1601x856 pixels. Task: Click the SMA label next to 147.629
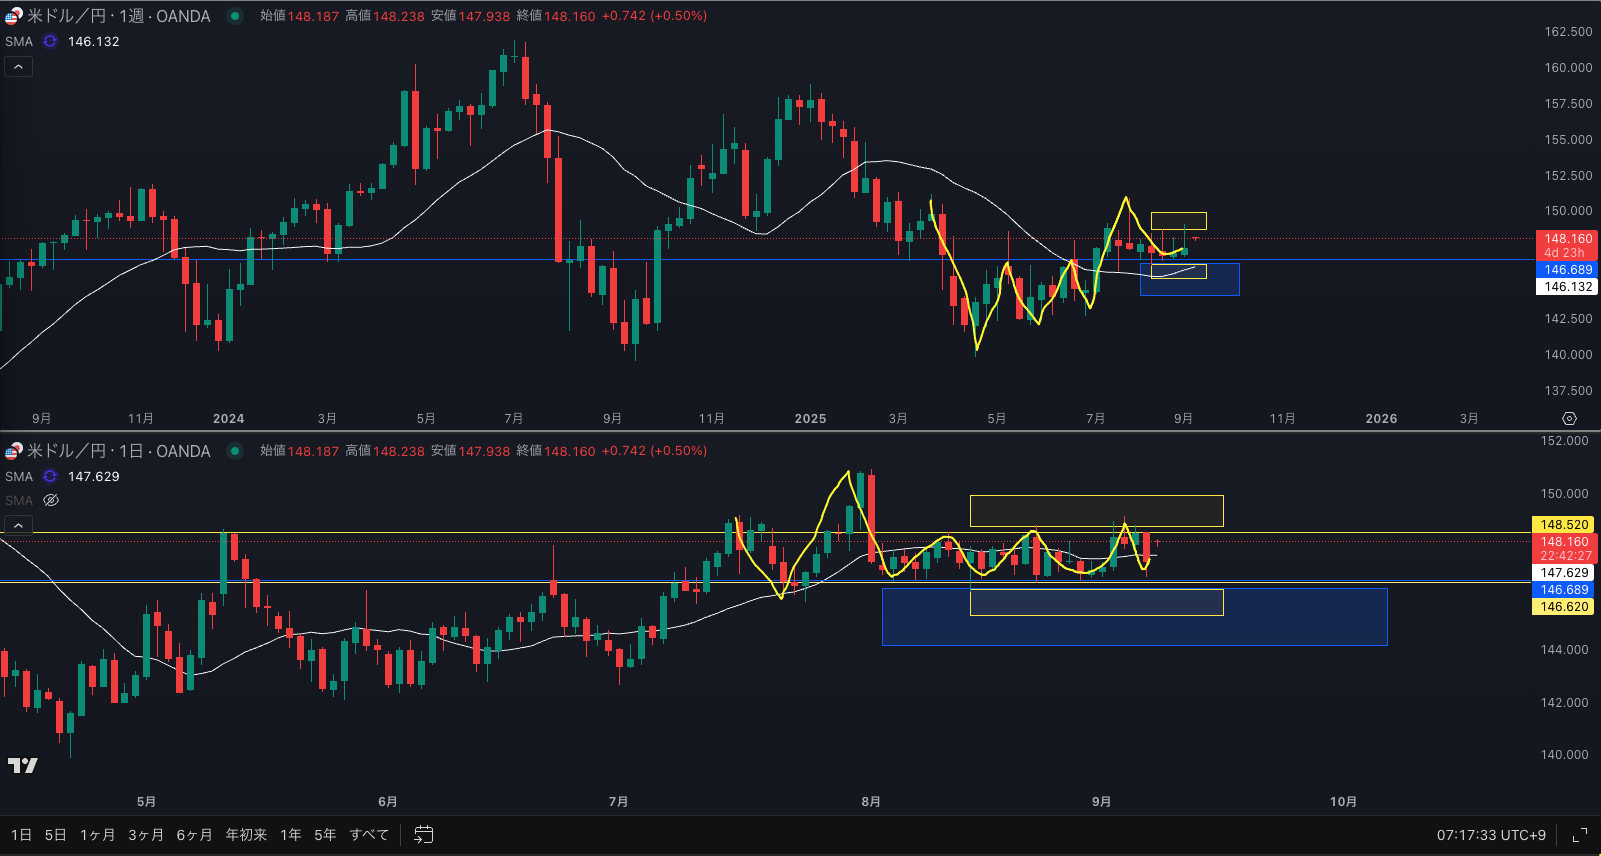[19, 476]
